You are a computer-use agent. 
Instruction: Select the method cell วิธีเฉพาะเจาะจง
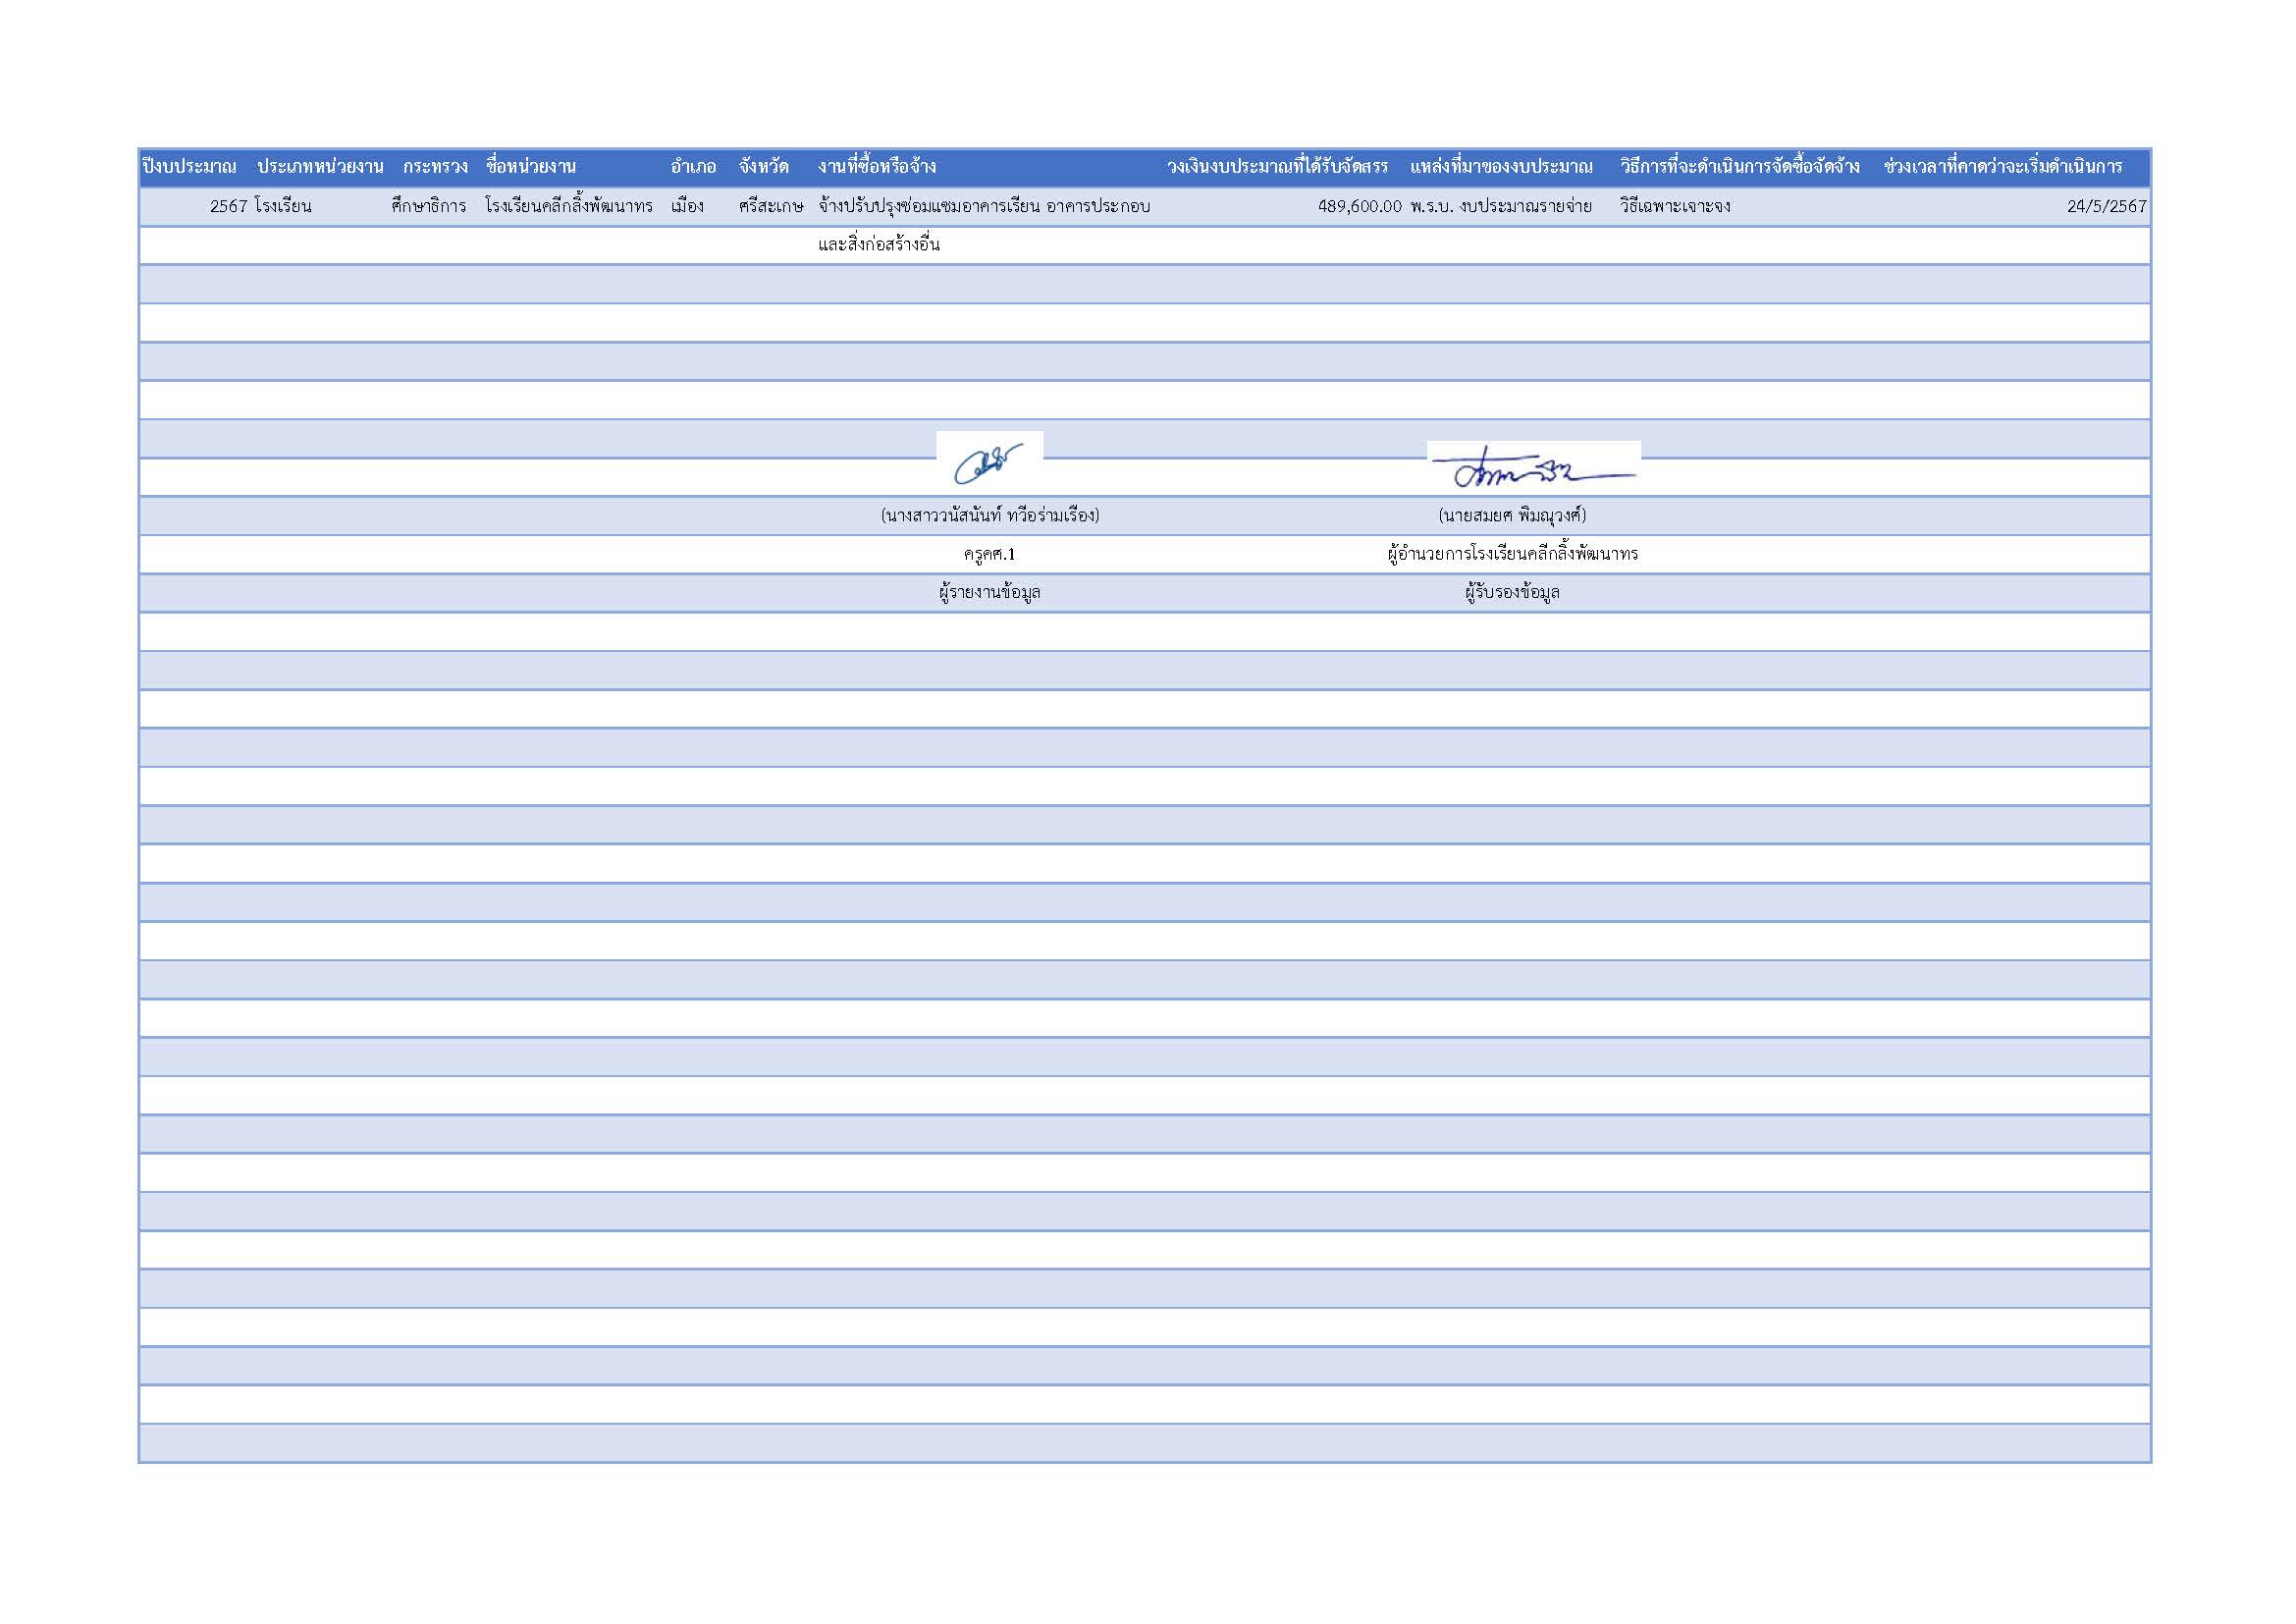coord(1675,206)
